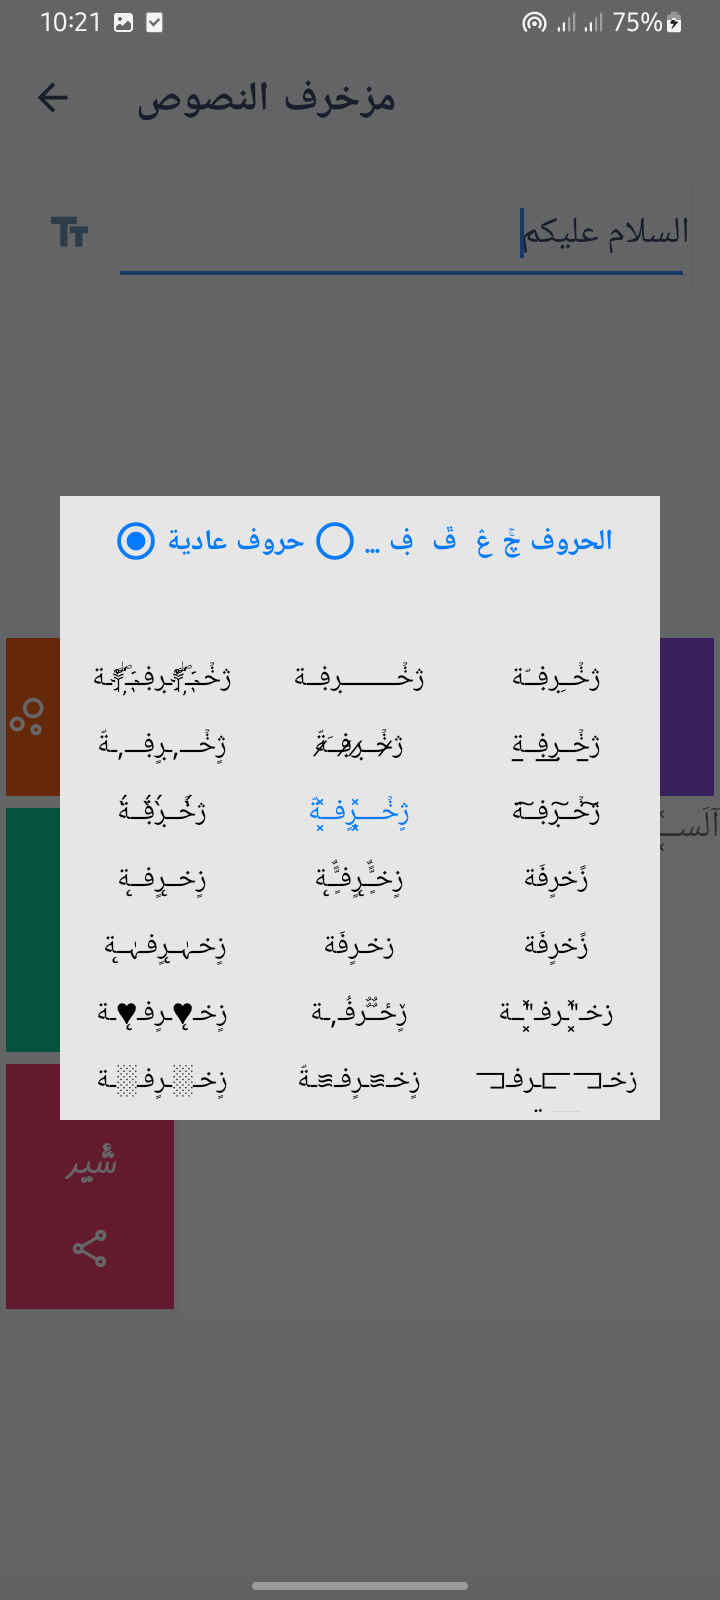Tap the hotspot icon in status bar
Image resolution: width=720 pixels, height=1600 pixels.
pyautogui.click(x=534, y=22)
